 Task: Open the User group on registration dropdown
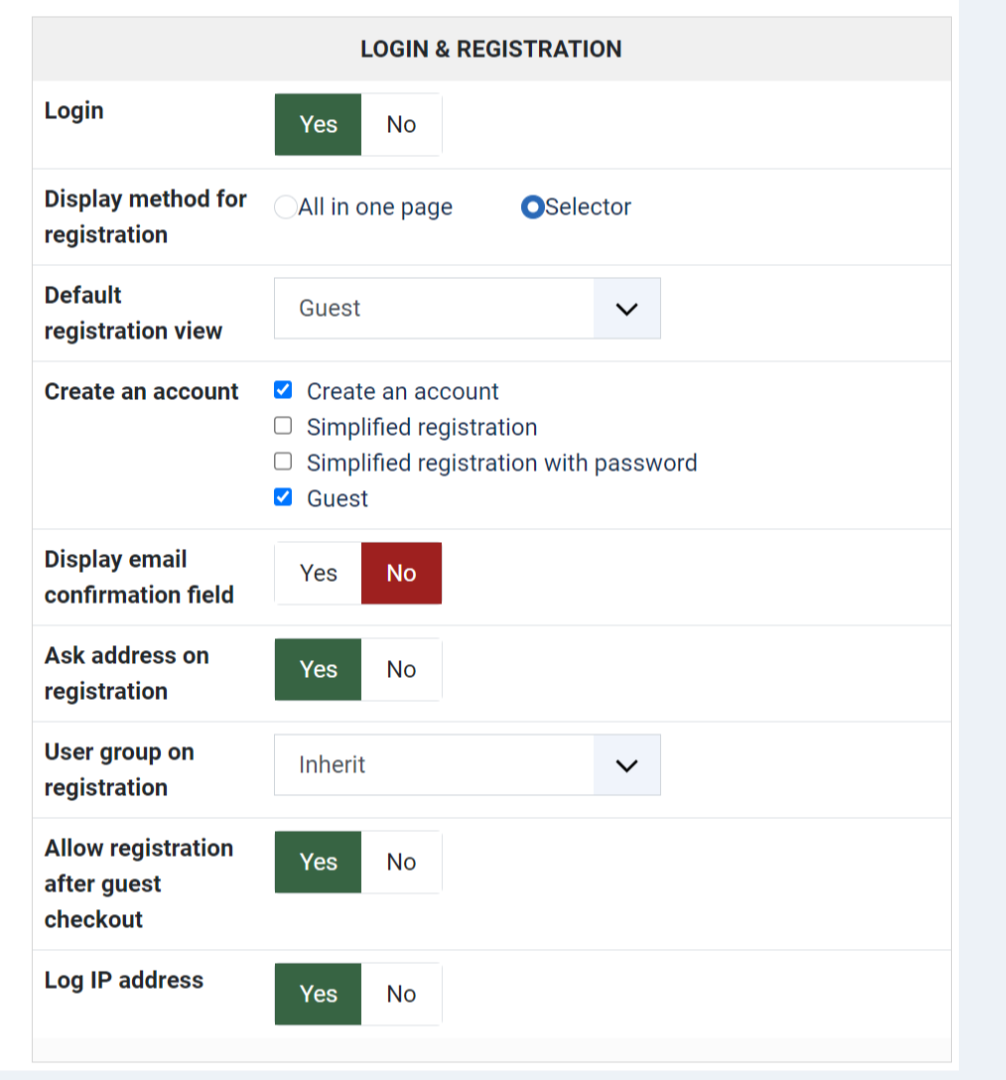coord(435,765)
